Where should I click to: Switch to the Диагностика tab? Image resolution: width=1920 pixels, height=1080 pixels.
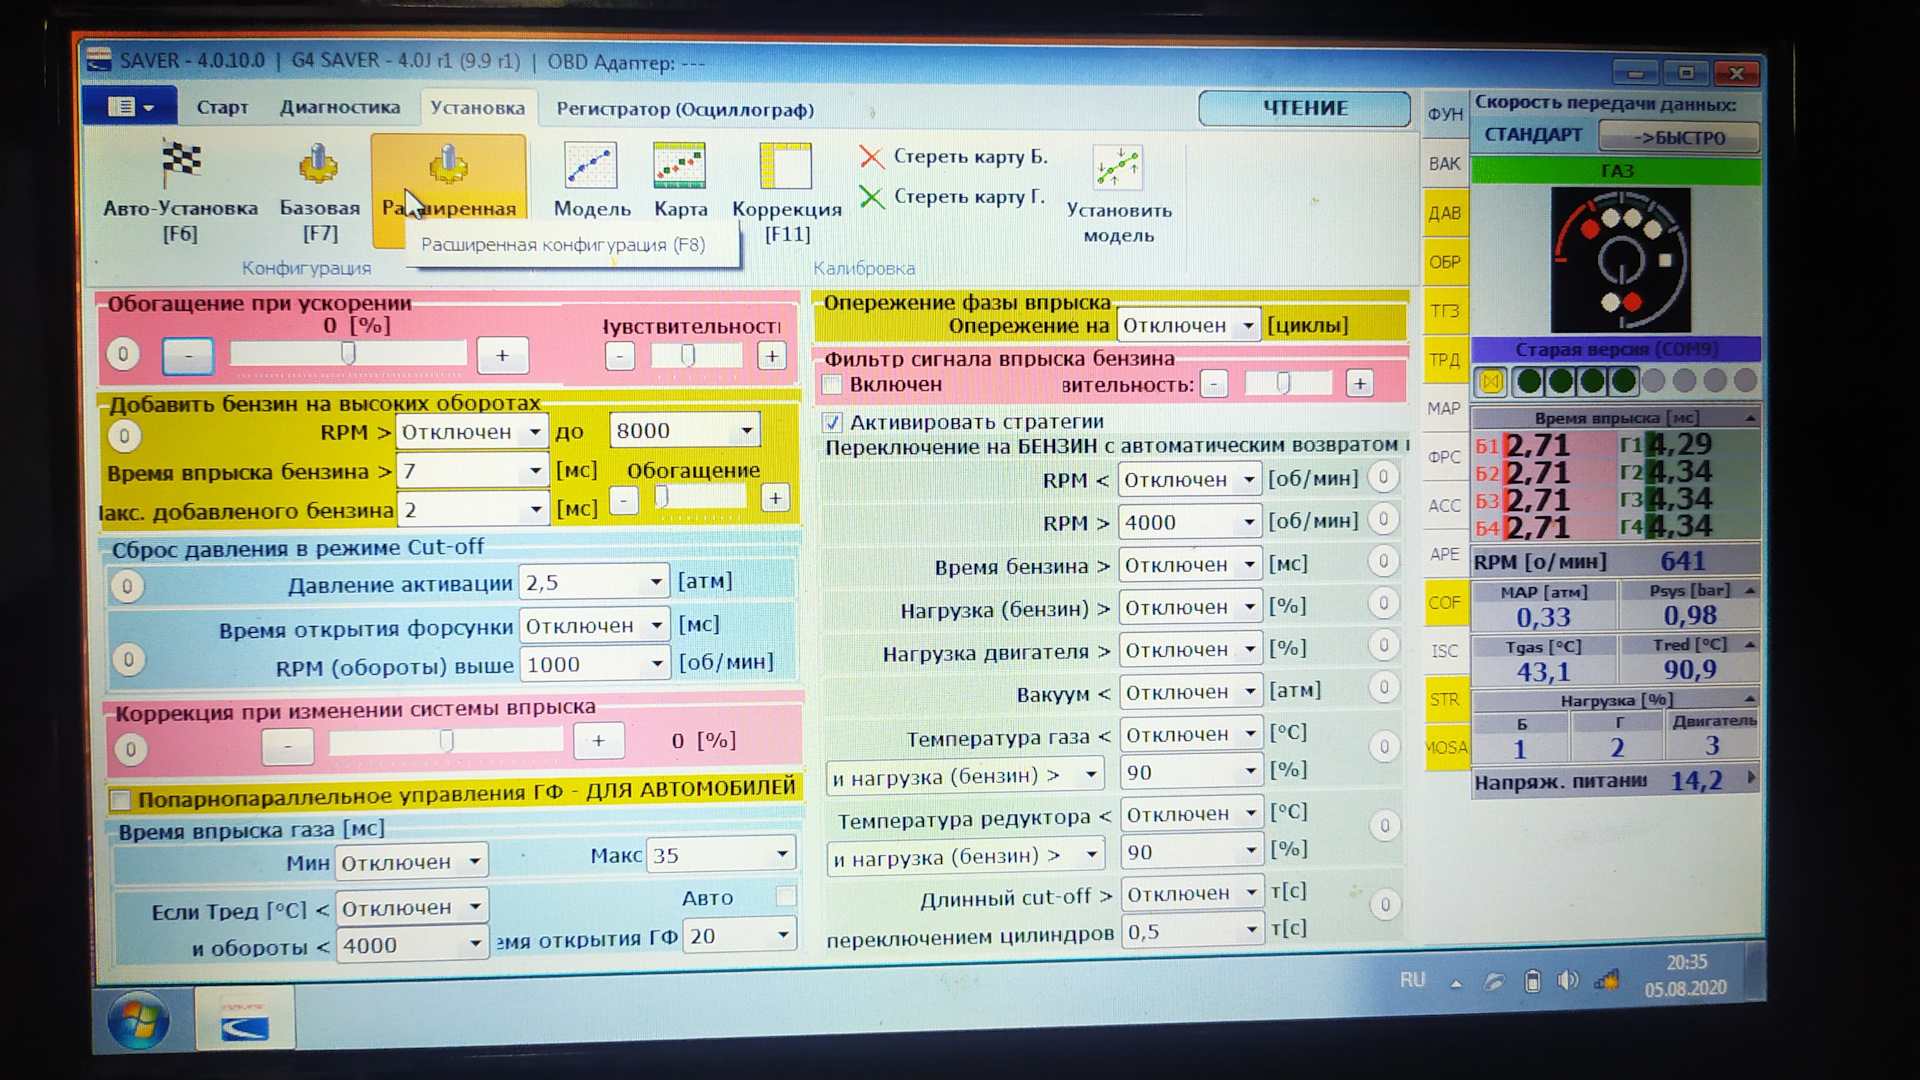coord(340,108)
